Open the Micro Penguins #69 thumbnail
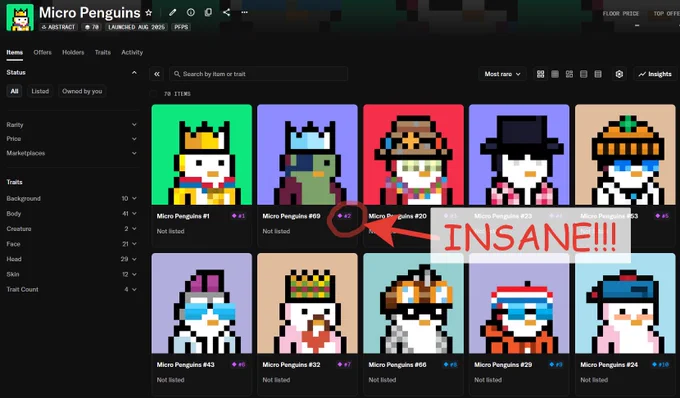 point(307,155)
